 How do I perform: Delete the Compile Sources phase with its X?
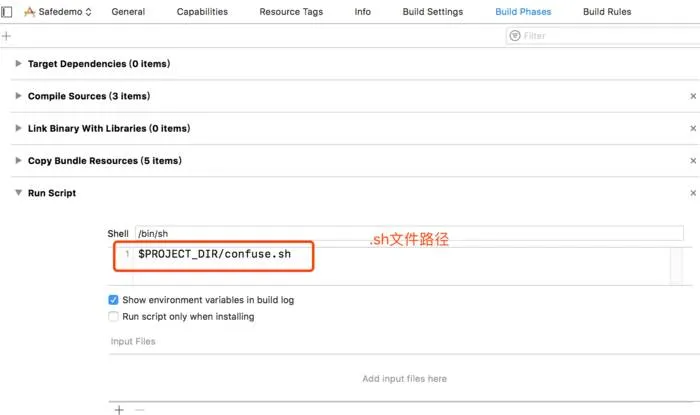(693, 96)
